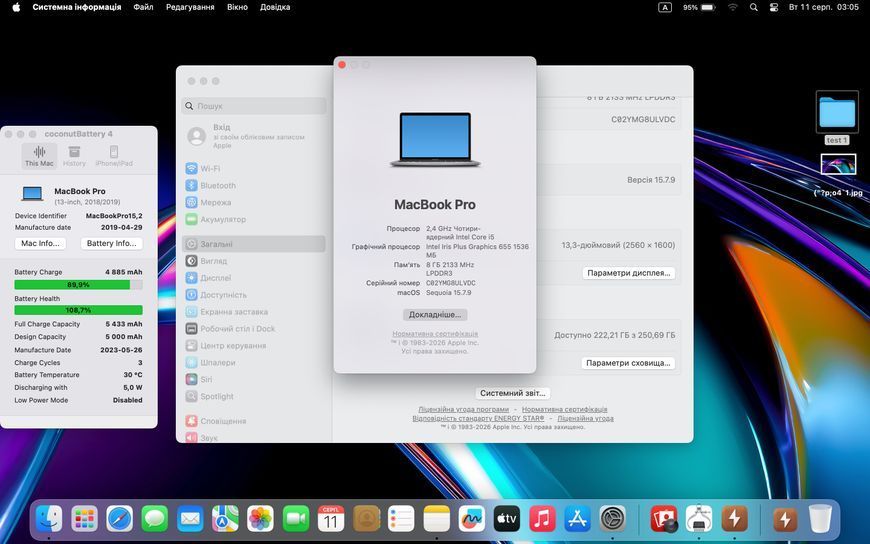Open the Music app in the Dock
Screen dimensions: 870x544
(x=542, y=520)
